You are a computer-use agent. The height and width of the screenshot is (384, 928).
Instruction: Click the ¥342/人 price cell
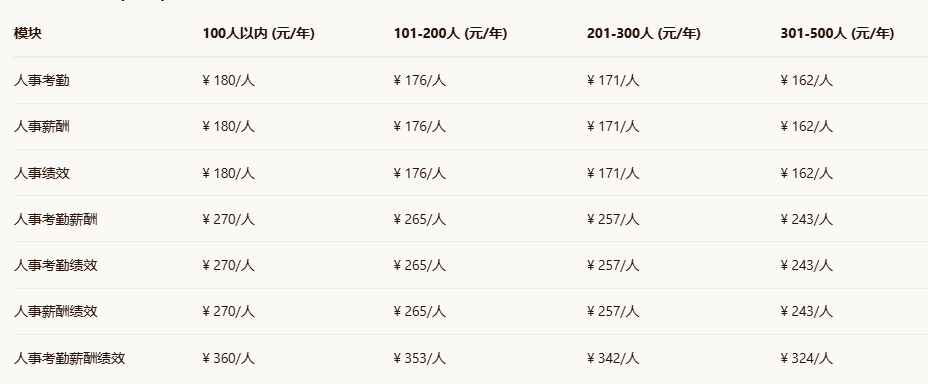613,359
